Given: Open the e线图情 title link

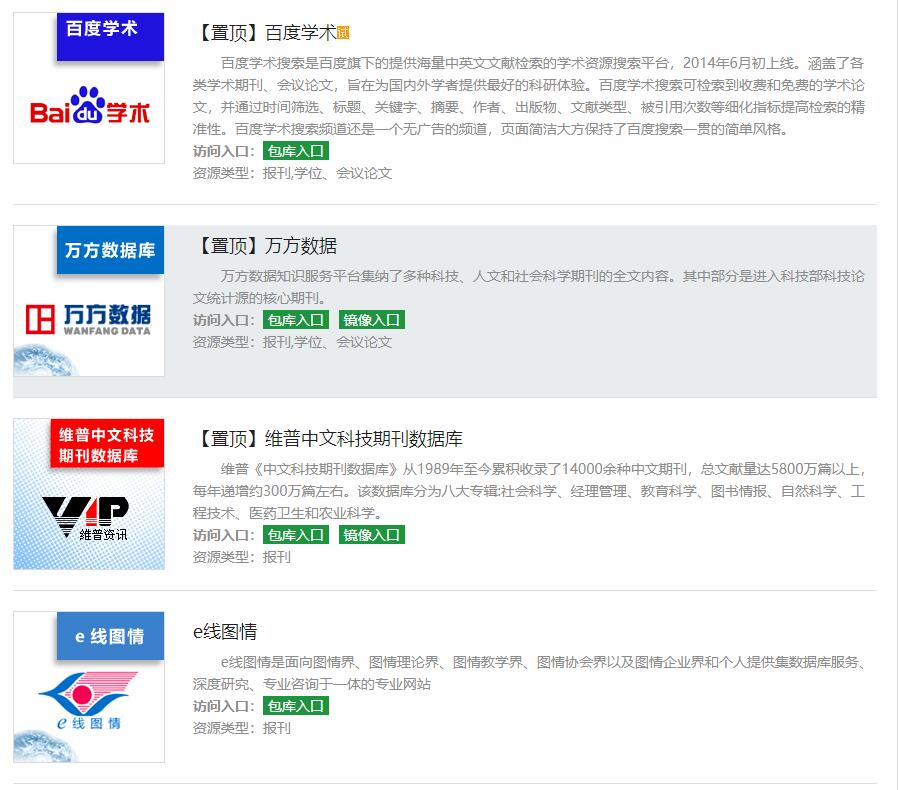Looking at the screenshot, I should coord(225,632).
